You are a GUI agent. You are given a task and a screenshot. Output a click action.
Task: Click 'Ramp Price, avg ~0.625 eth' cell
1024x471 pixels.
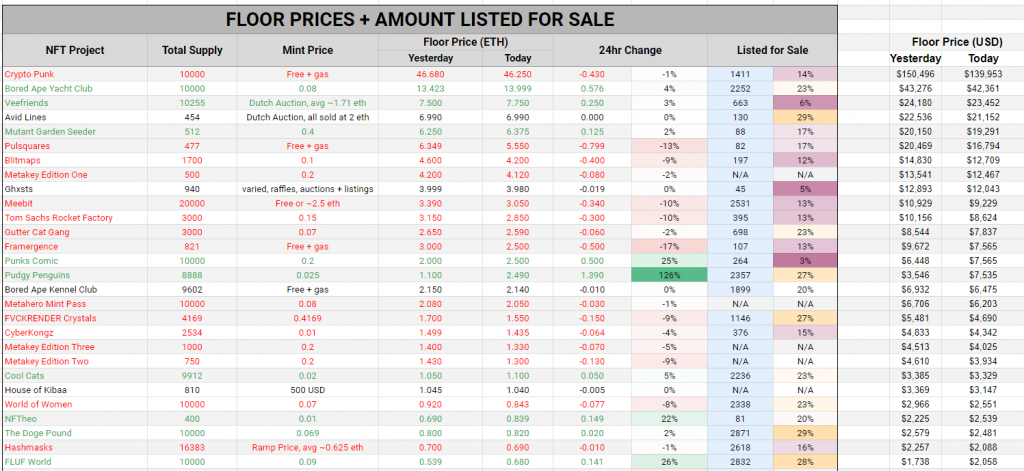point(308,448)
